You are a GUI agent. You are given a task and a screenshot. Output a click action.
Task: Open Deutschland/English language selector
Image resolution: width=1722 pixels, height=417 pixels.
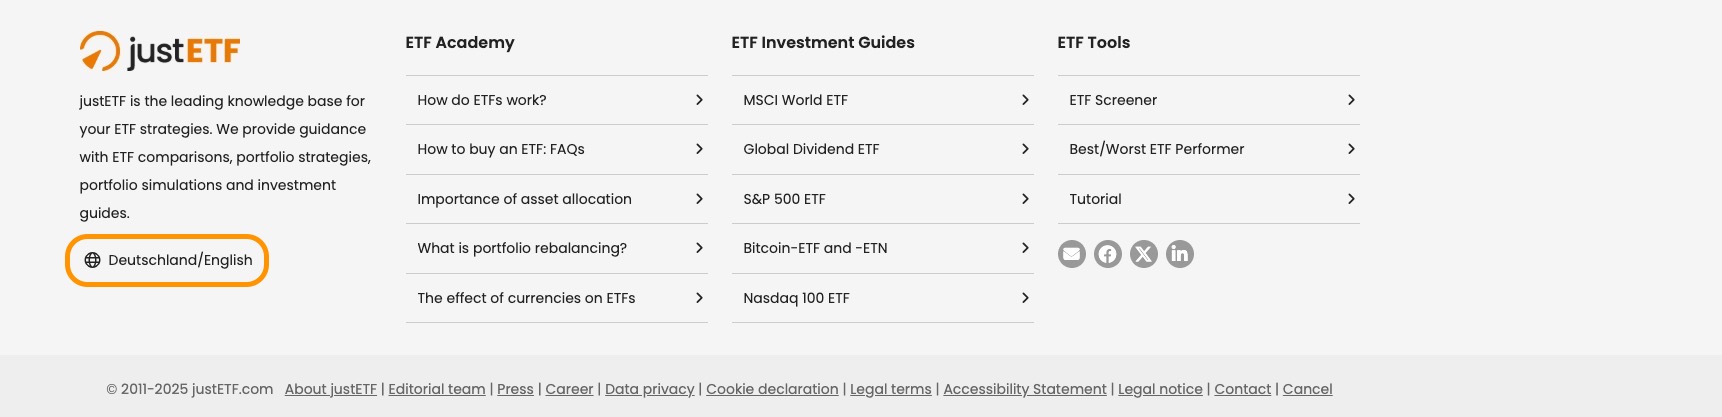click(180, 260)
